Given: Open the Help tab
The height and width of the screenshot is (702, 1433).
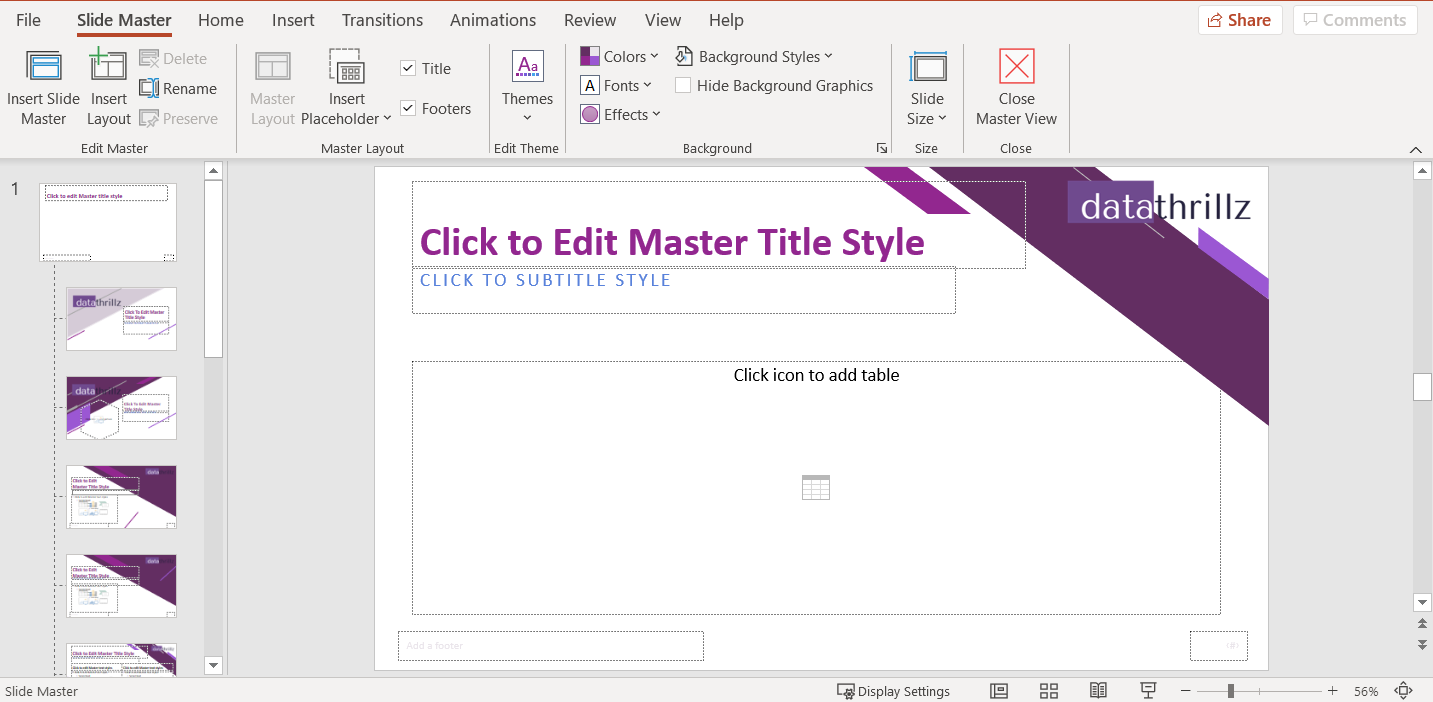Looking at the screenshot, I should click(x=726, y=20).
